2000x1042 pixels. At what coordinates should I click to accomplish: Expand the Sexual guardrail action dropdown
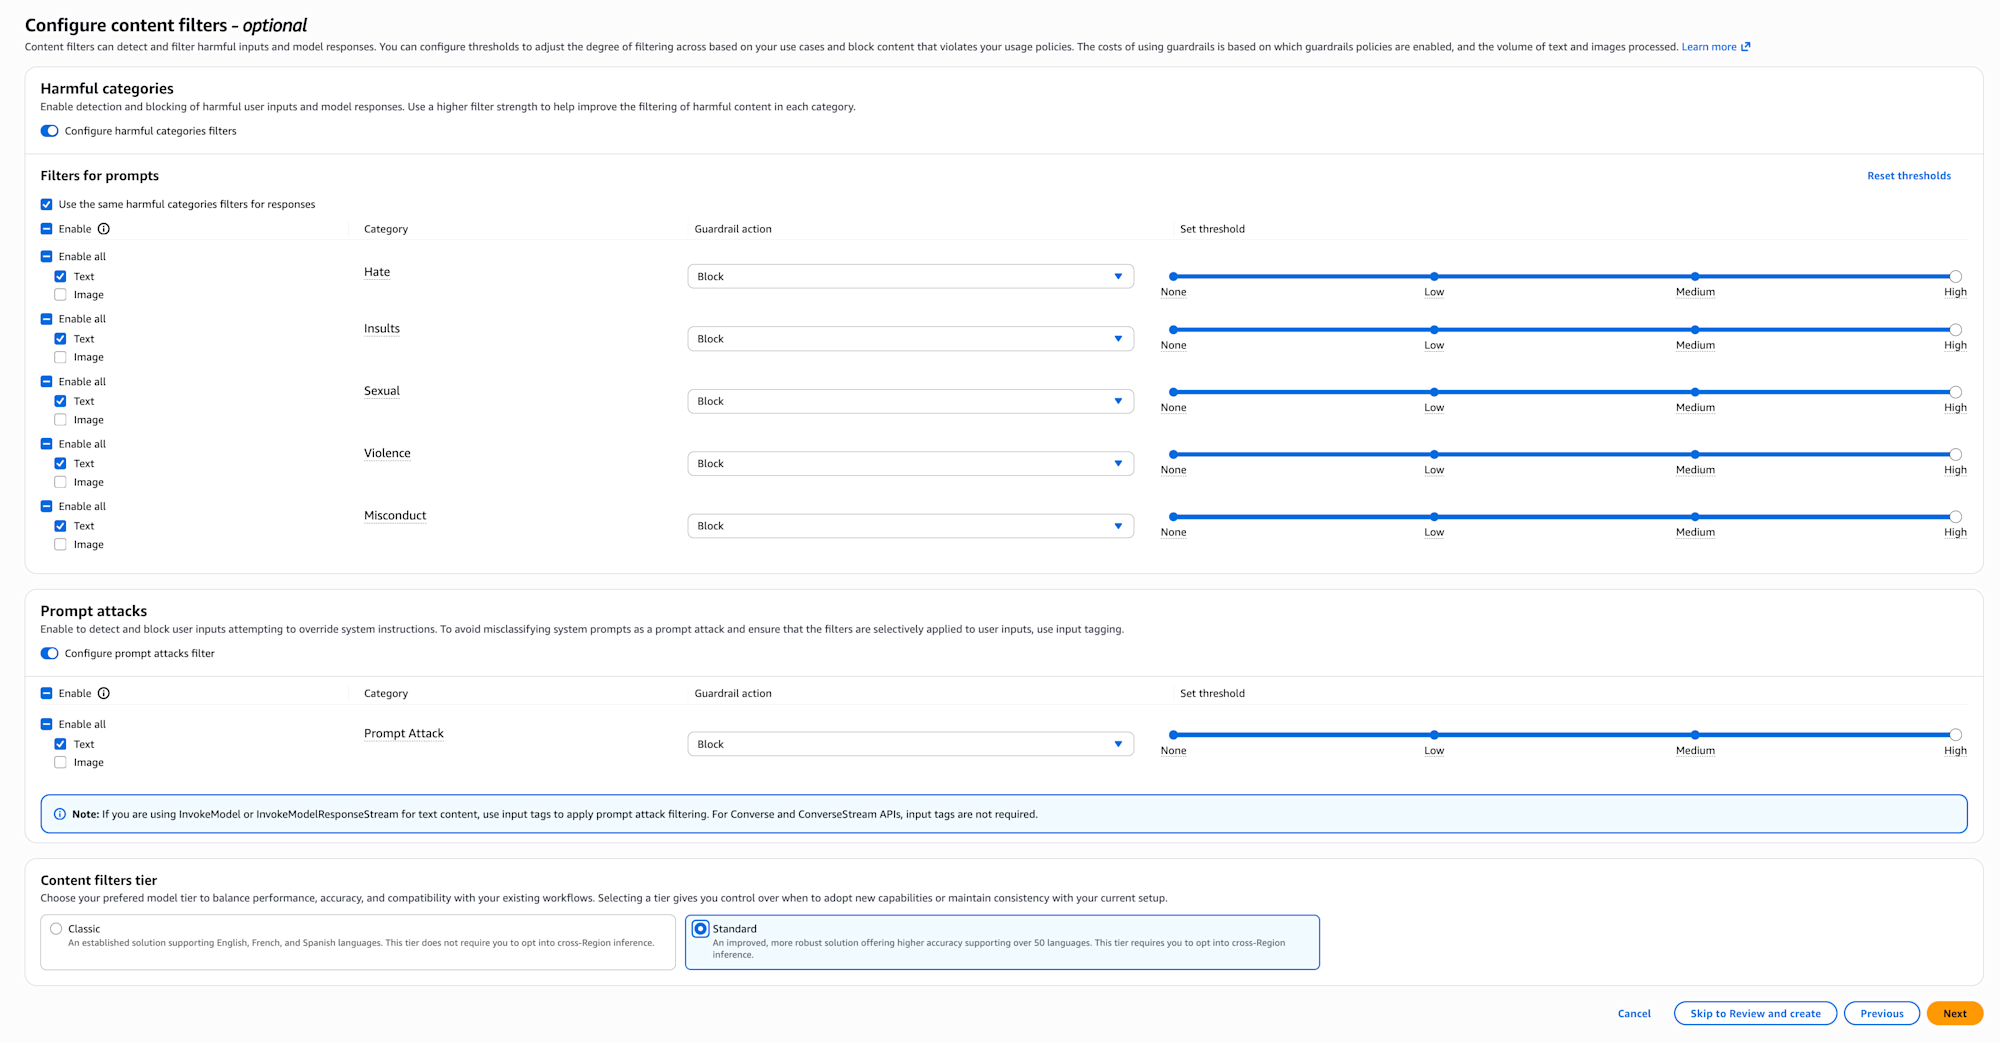910,401
